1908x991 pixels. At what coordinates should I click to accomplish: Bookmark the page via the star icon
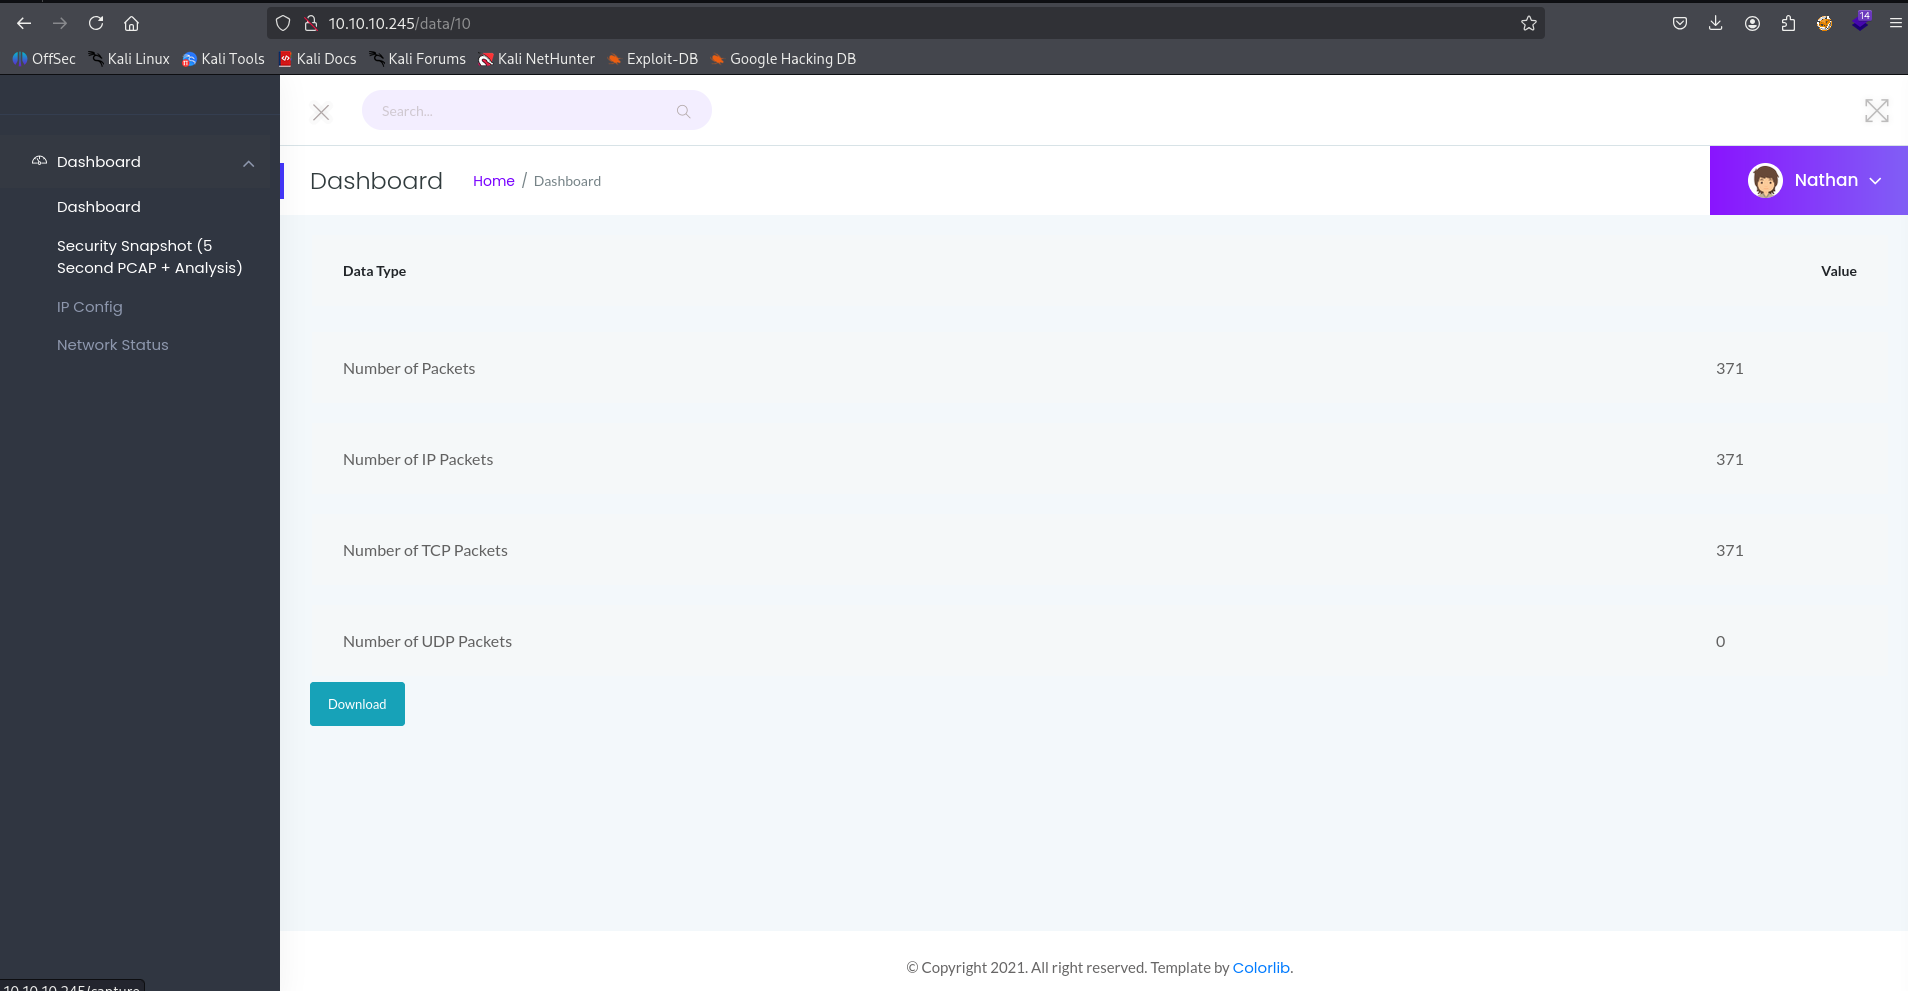(x=1527, y=22)
